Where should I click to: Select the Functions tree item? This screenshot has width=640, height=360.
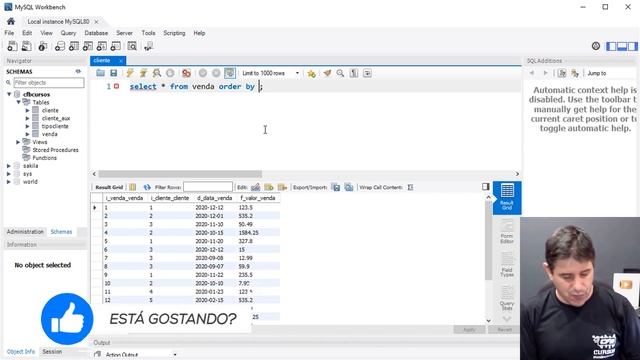44,158
